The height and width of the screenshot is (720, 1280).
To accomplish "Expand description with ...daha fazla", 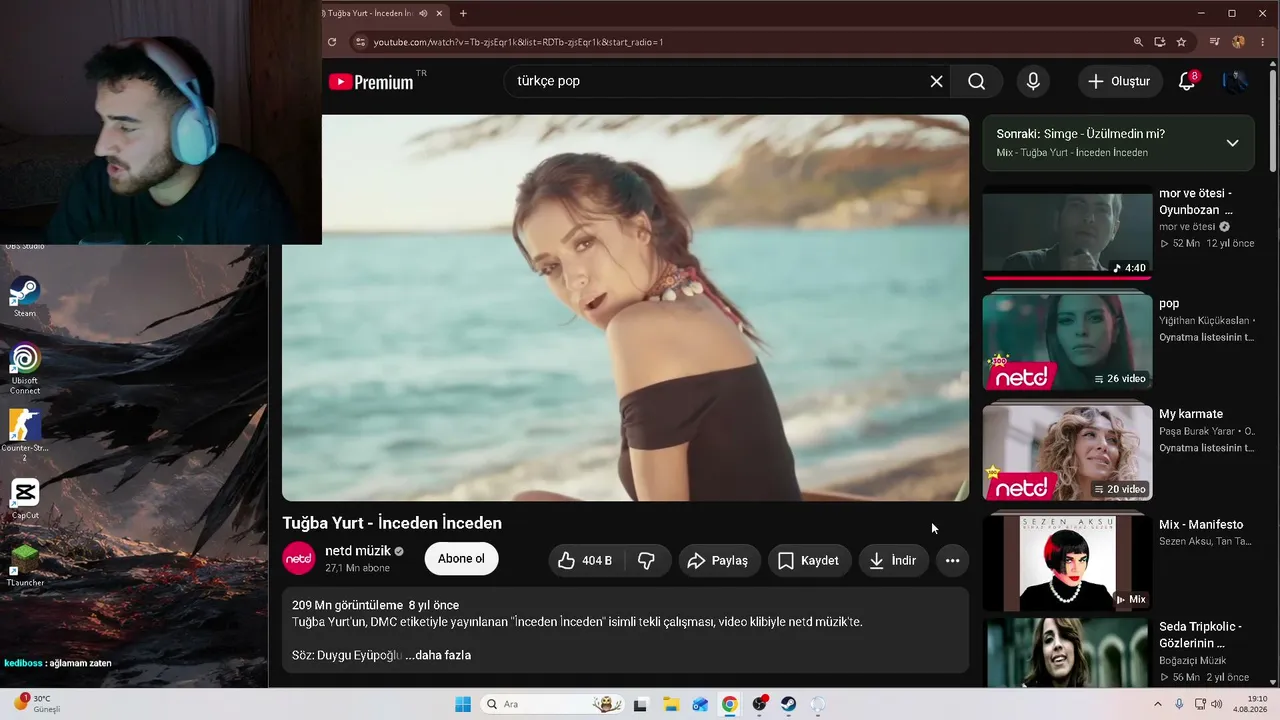I will coord(438,655).
